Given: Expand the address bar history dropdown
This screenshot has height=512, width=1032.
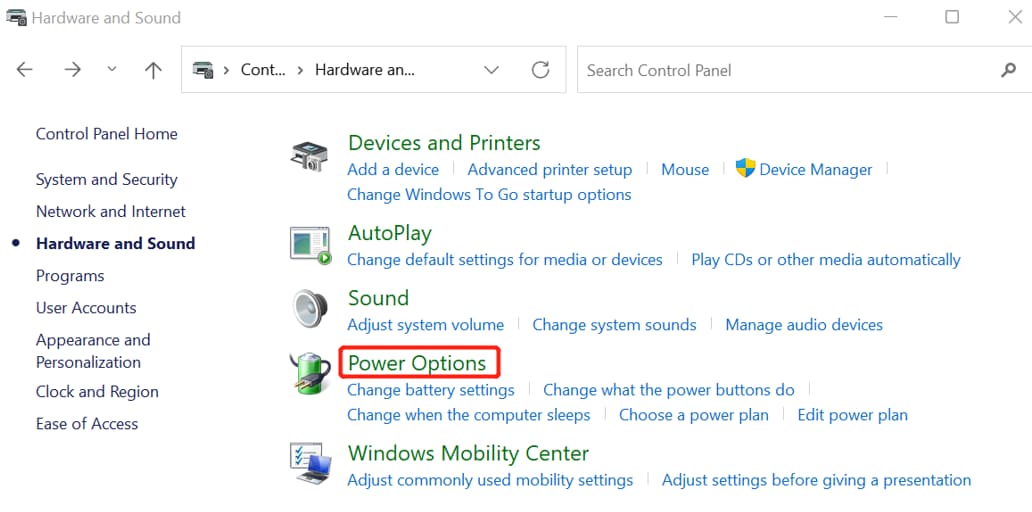Looking at the screenshot, I should (x=491, y=70).
